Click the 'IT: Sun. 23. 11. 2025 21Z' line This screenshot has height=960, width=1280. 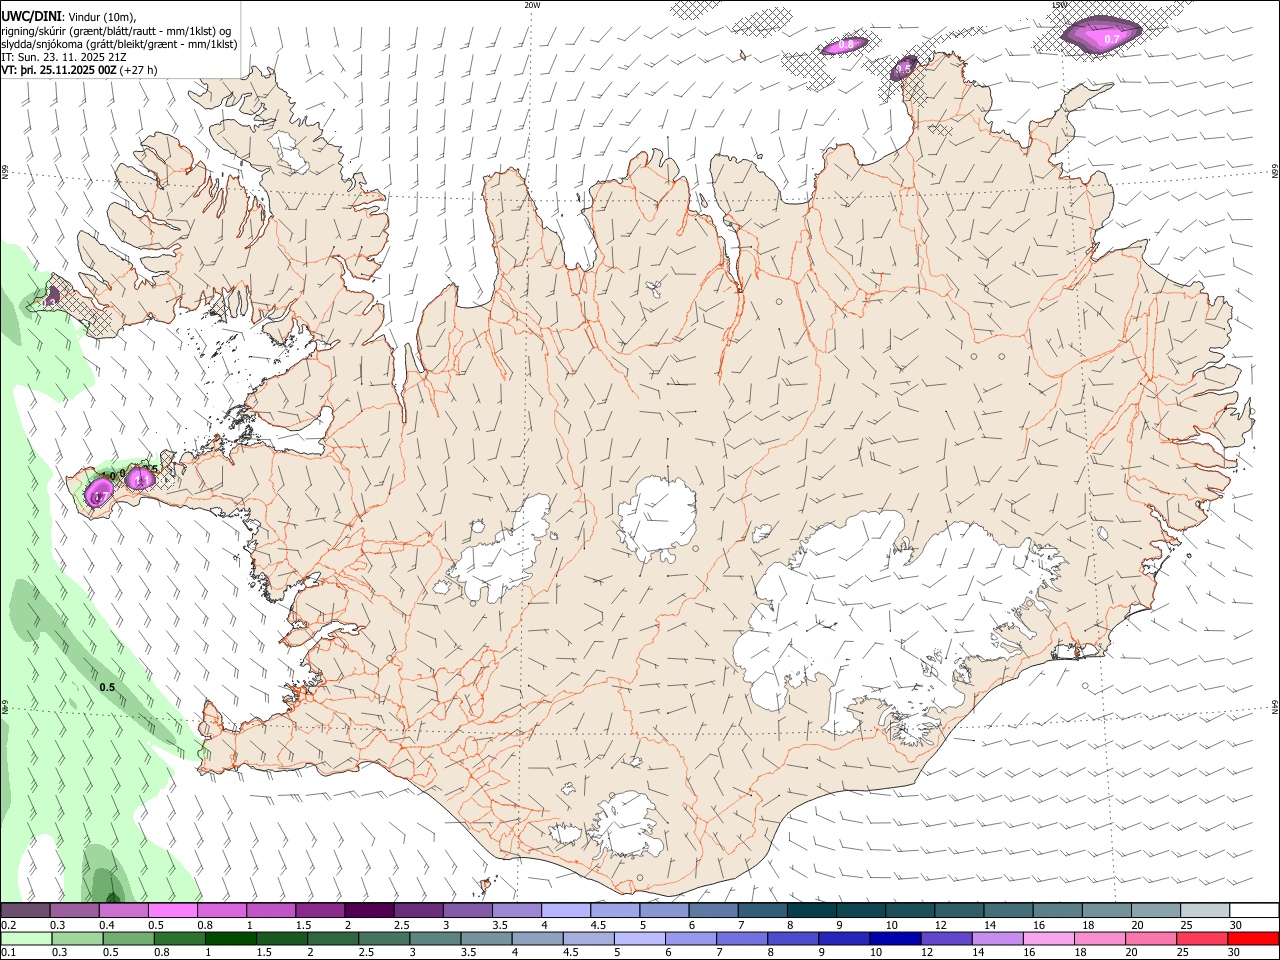[x=64, y=57]
